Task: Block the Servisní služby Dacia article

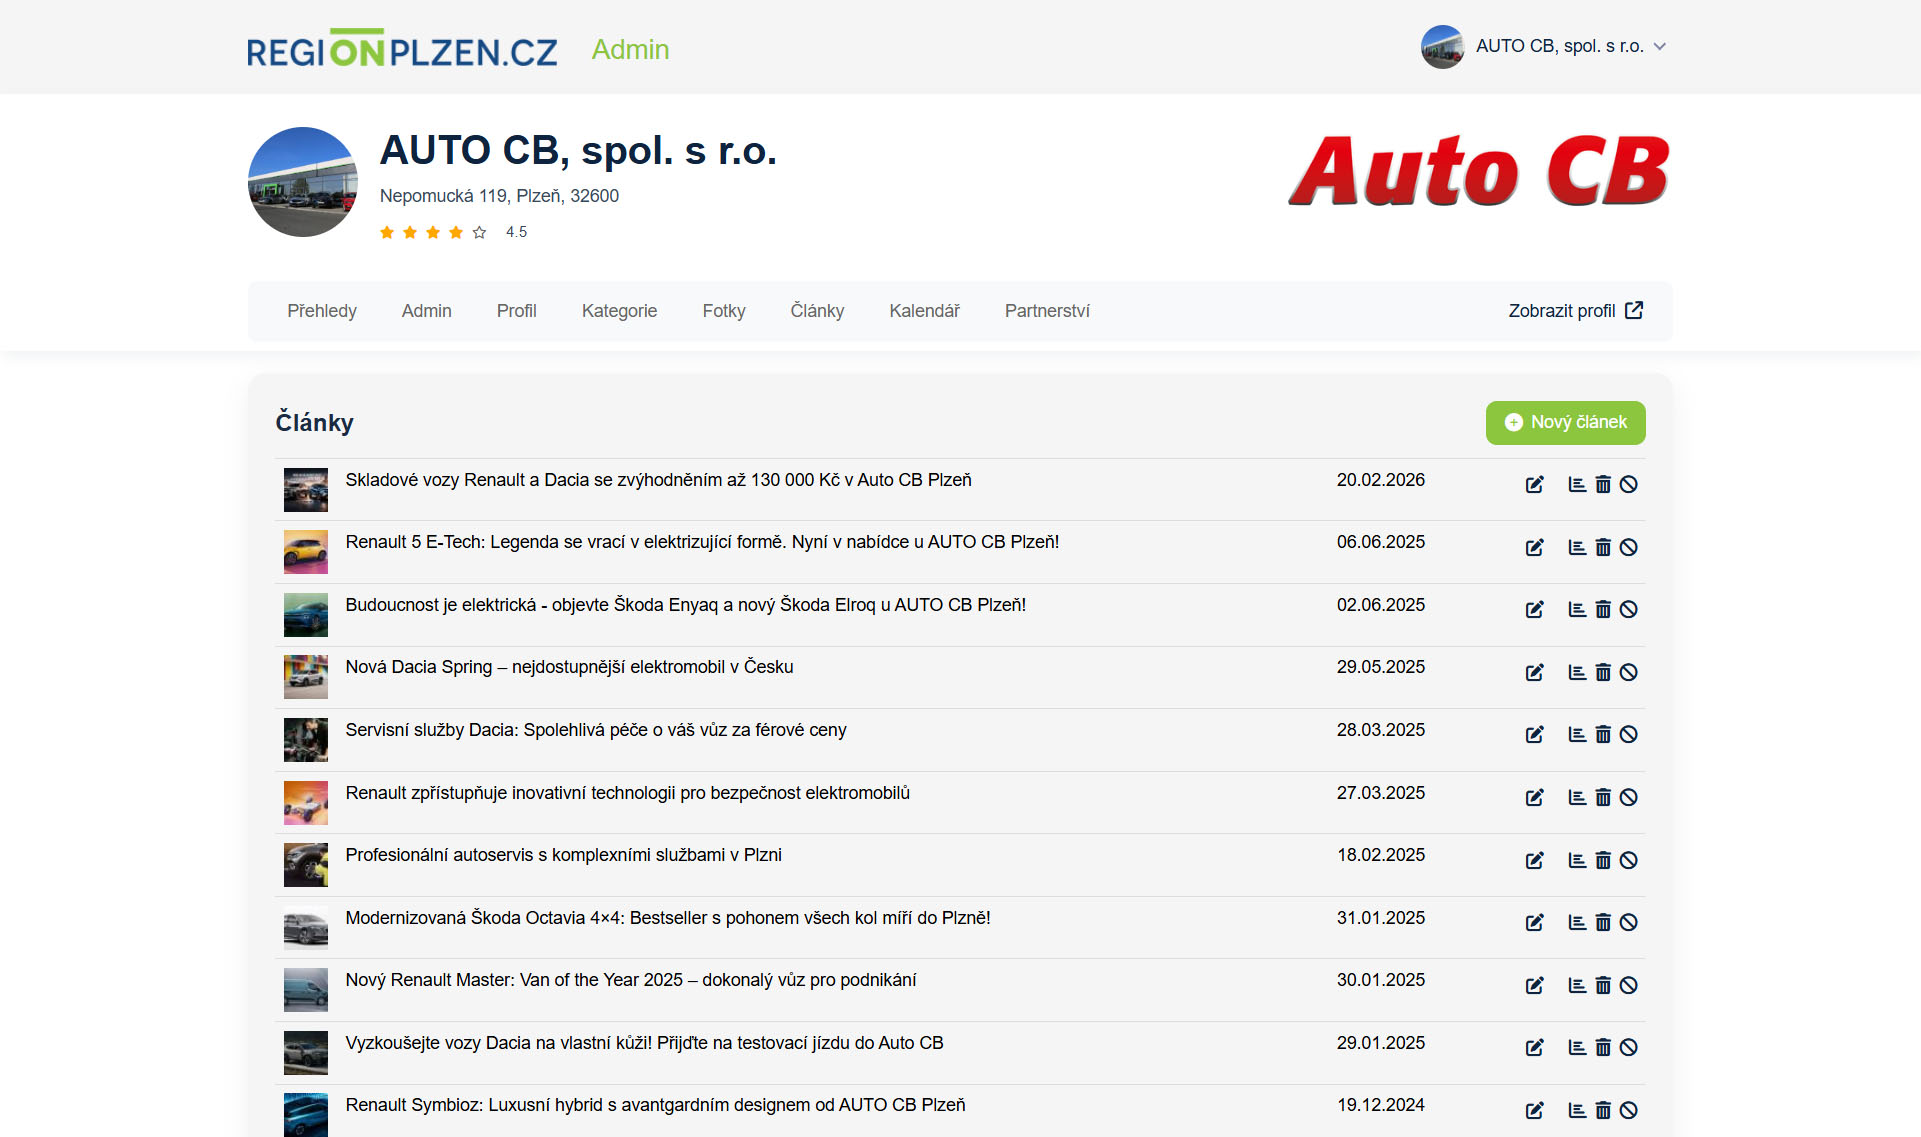Action: click(x=1629, y=735)
